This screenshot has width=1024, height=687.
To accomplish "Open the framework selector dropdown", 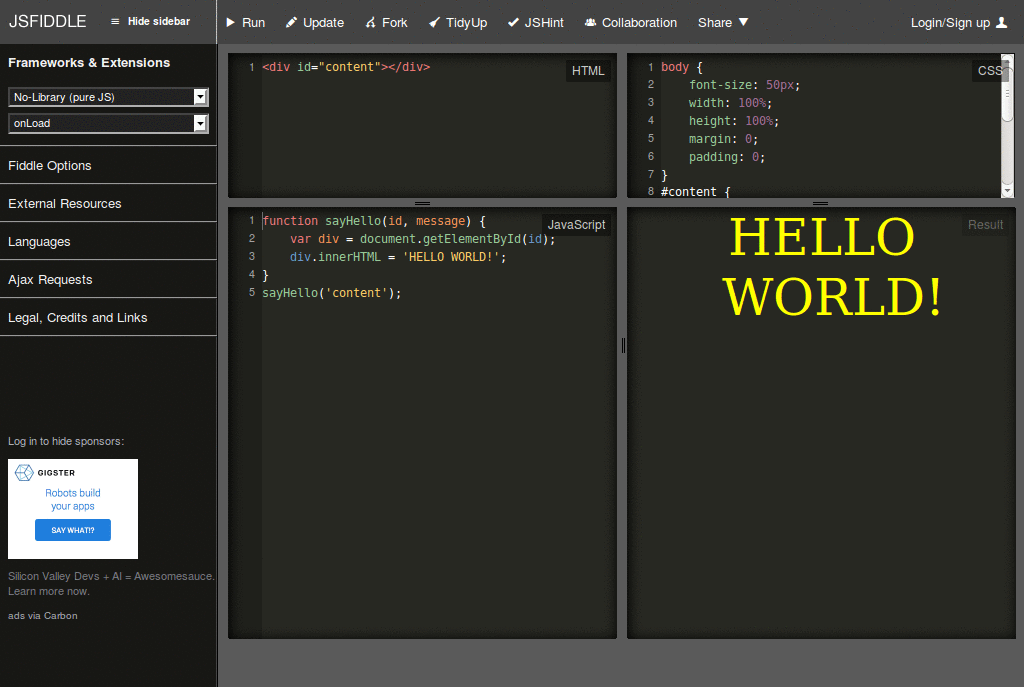I will (107, 96).
